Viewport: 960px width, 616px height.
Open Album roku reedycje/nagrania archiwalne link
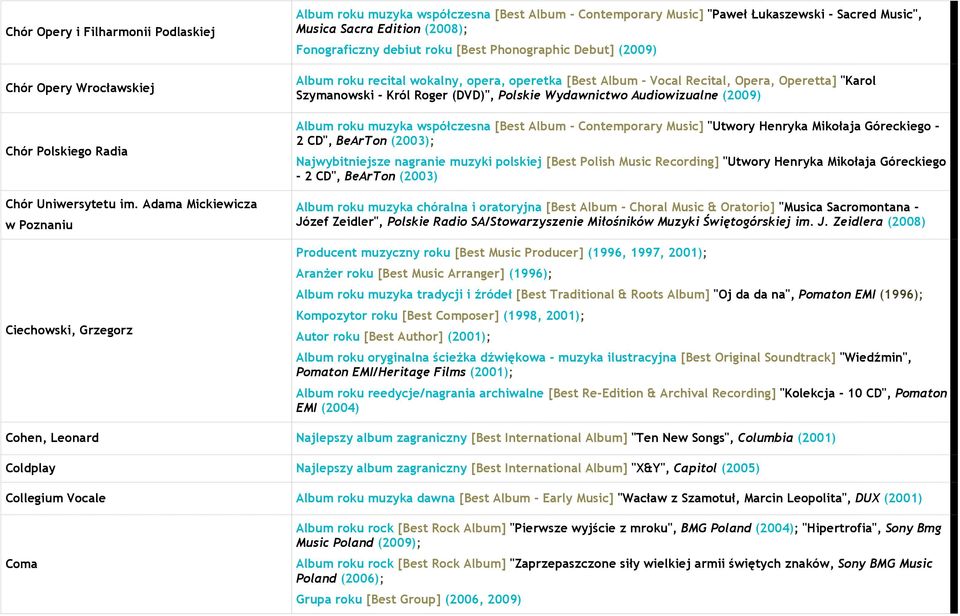click(419, 393)
